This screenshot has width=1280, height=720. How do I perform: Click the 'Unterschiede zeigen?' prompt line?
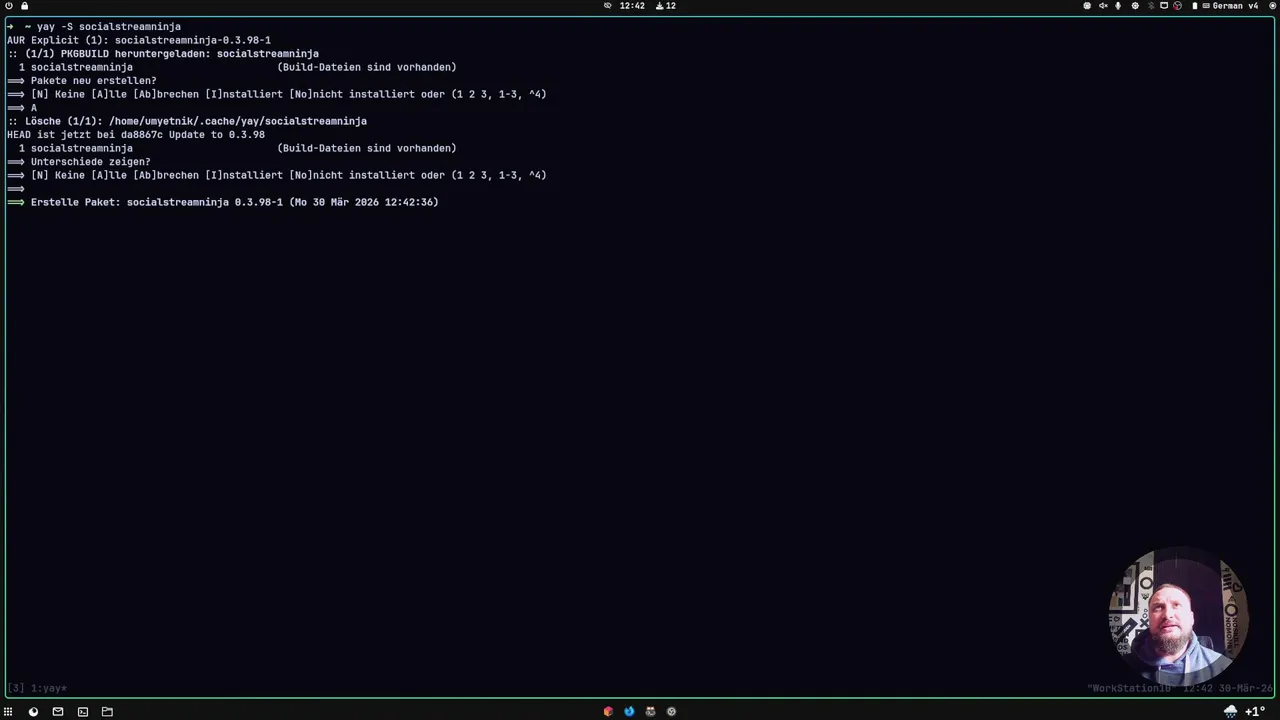(90, 161)
